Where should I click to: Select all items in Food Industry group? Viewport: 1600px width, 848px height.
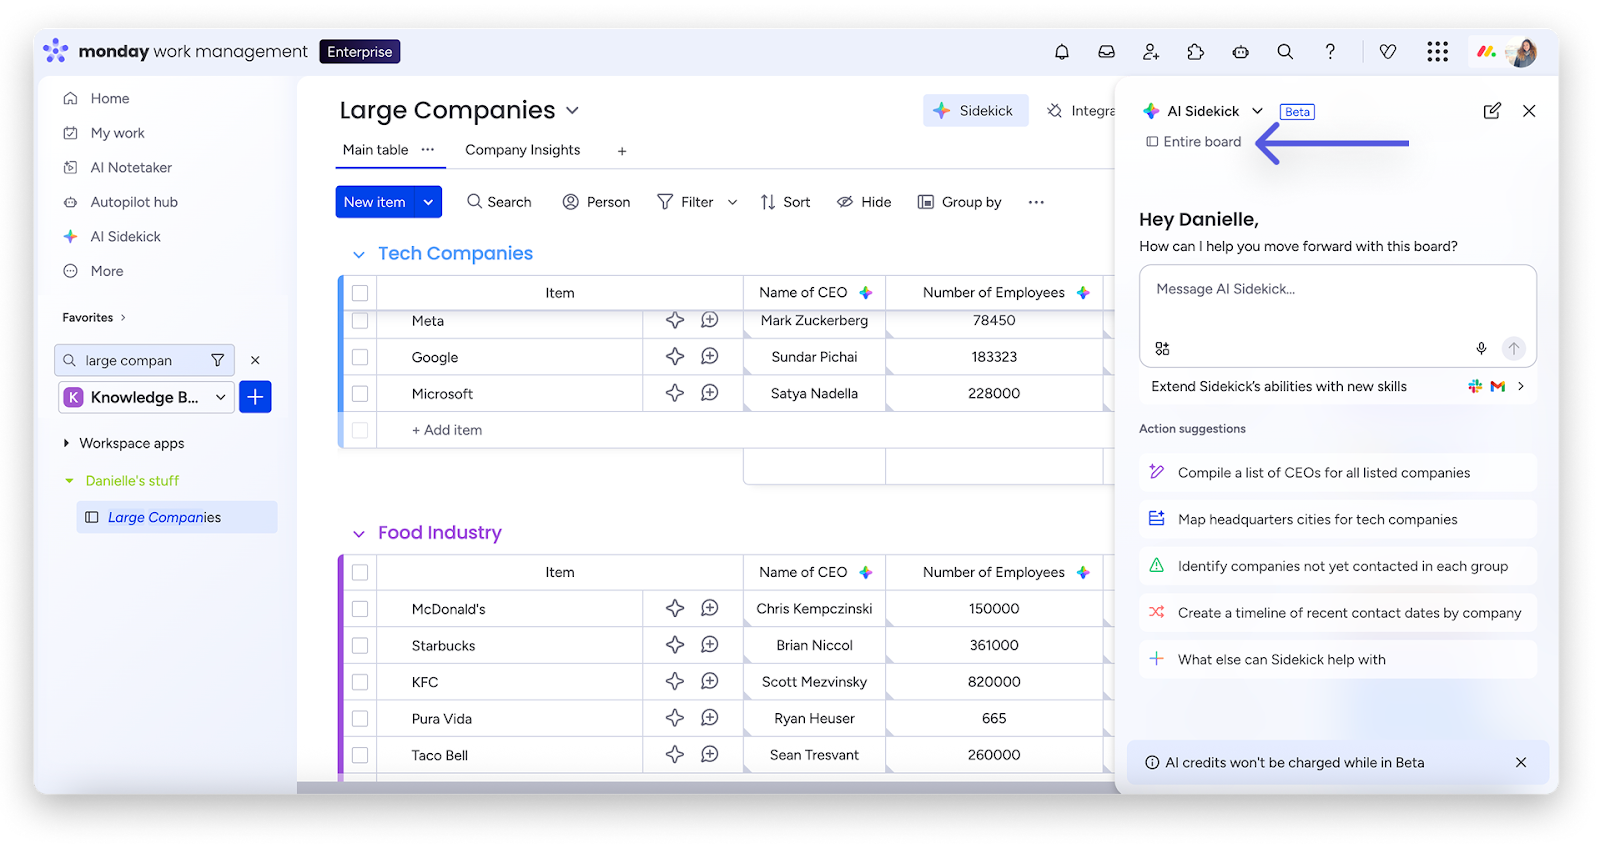[x=360, y=573]
